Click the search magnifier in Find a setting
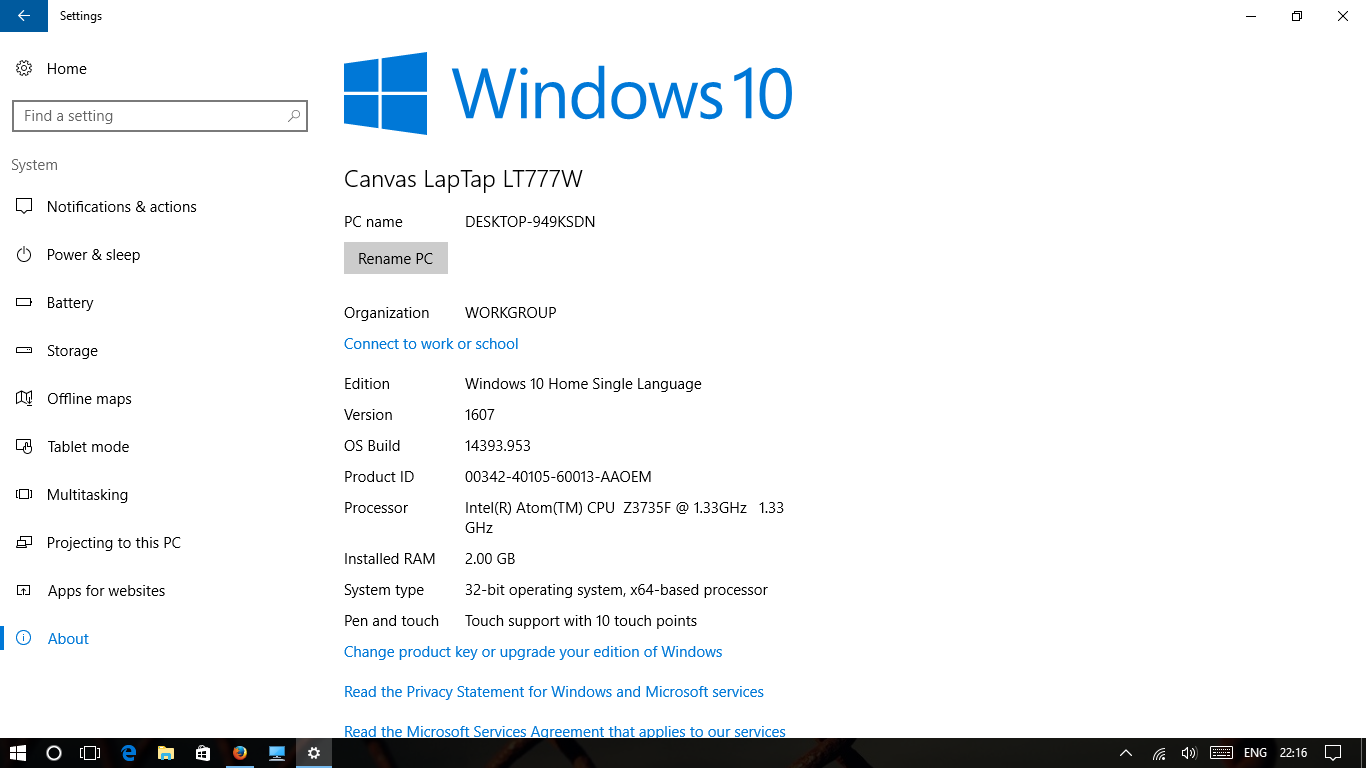1366x768 pixels. click(294, 116)
